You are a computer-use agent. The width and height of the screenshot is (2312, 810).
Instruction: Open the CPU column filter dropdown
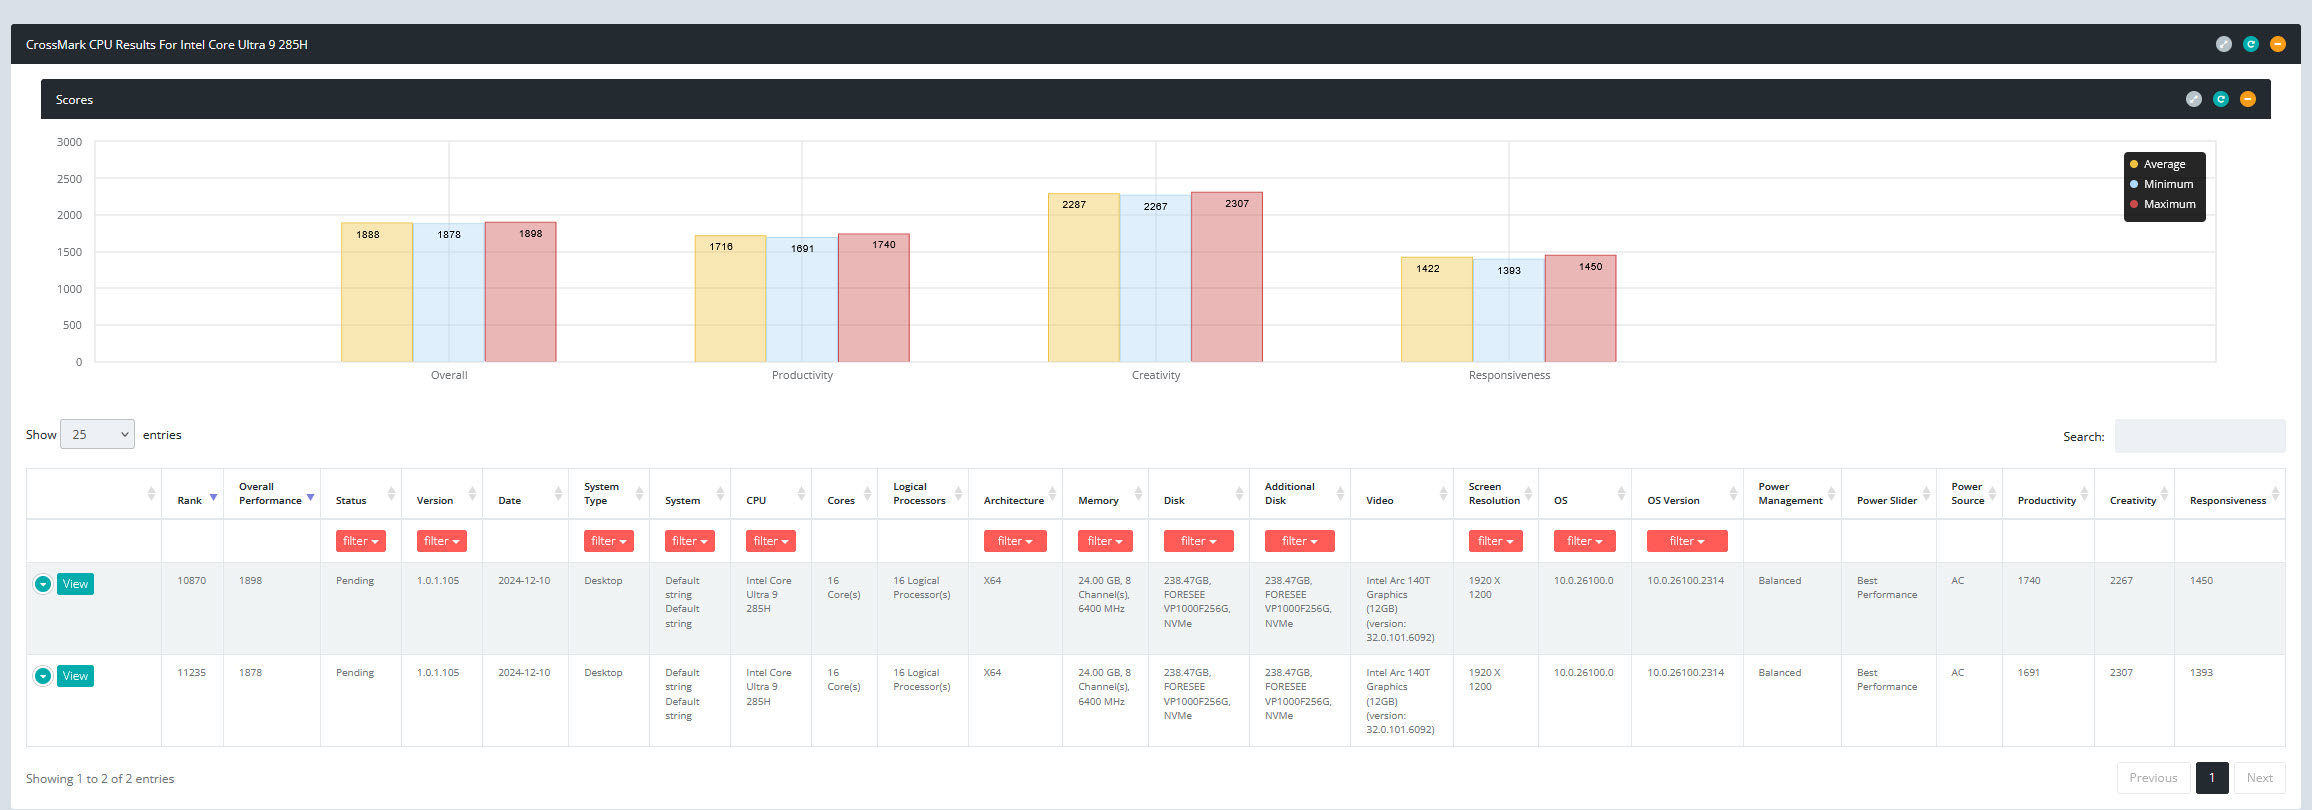point(771,541)
